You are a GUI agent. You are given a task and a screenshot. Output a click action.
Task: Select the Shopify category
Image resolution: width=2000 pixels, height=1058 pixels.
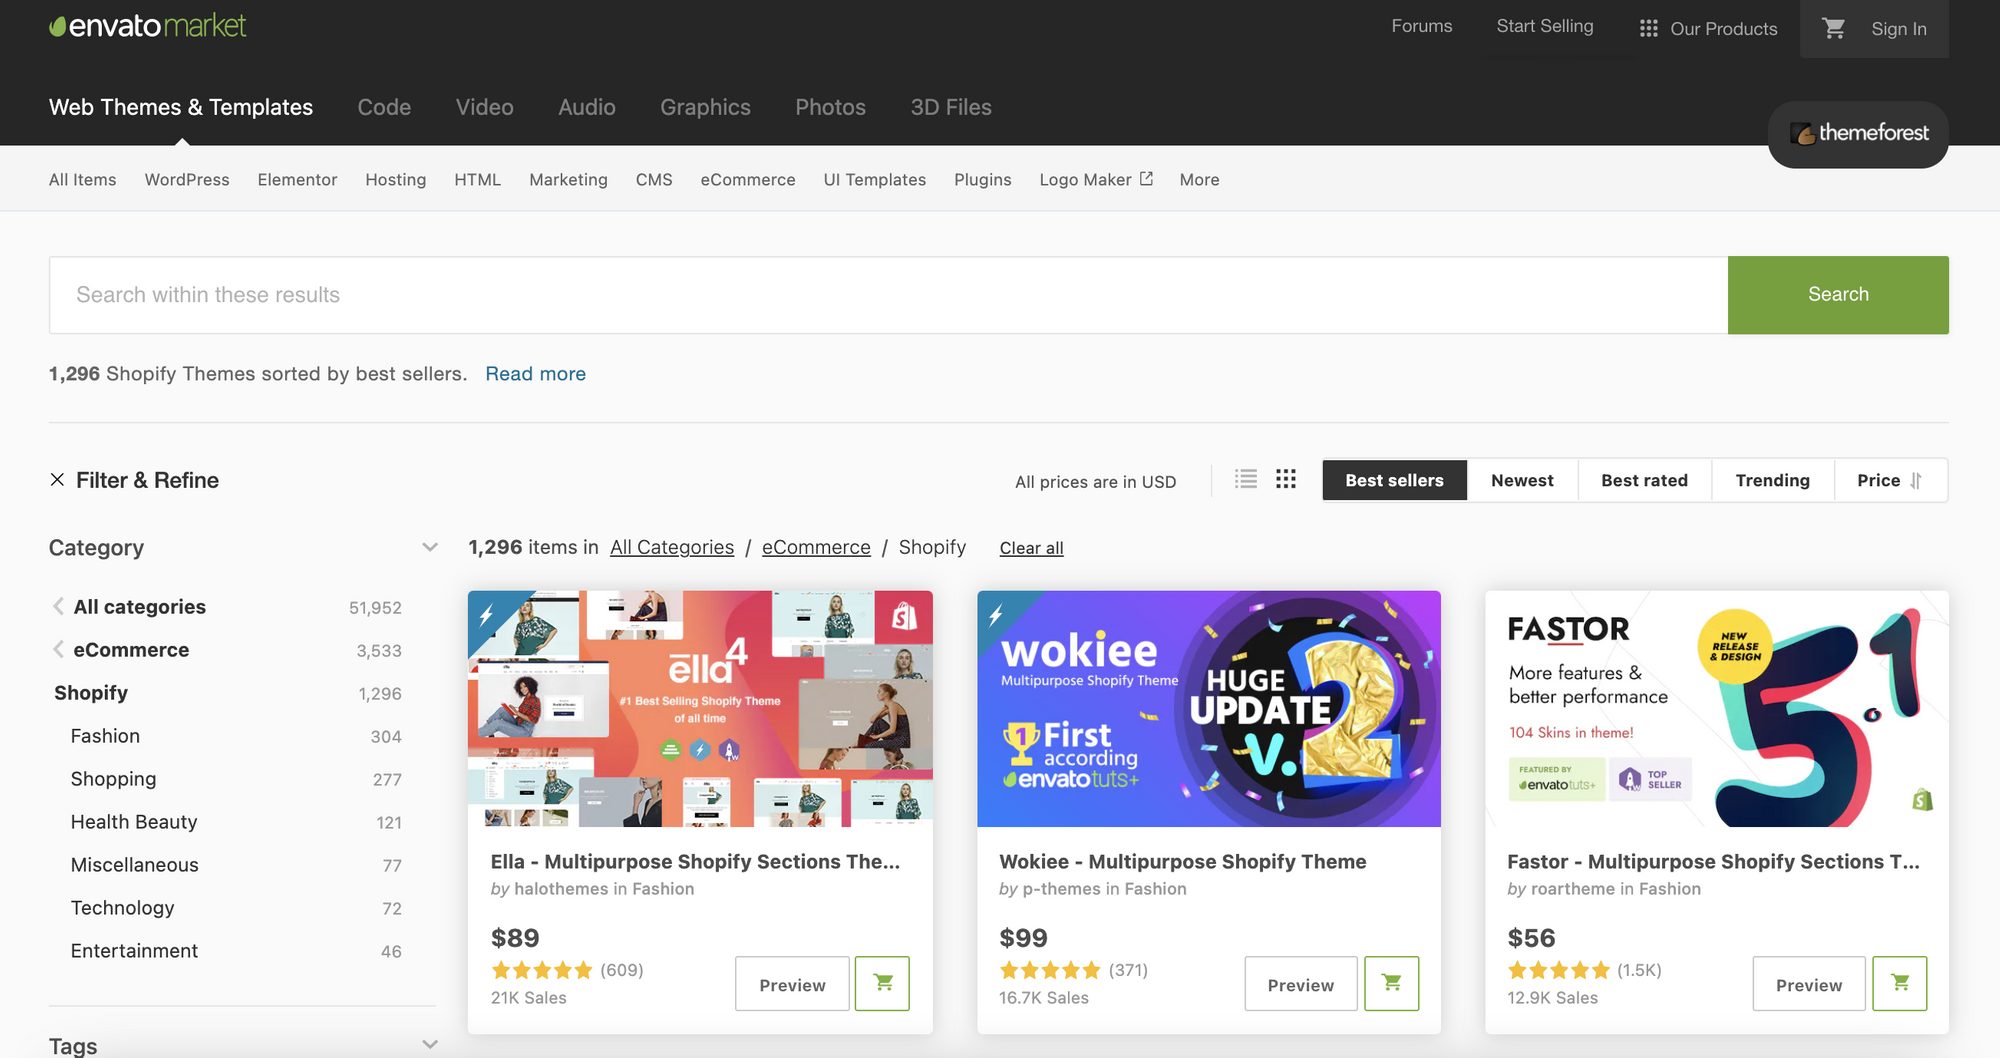(91, 693)
